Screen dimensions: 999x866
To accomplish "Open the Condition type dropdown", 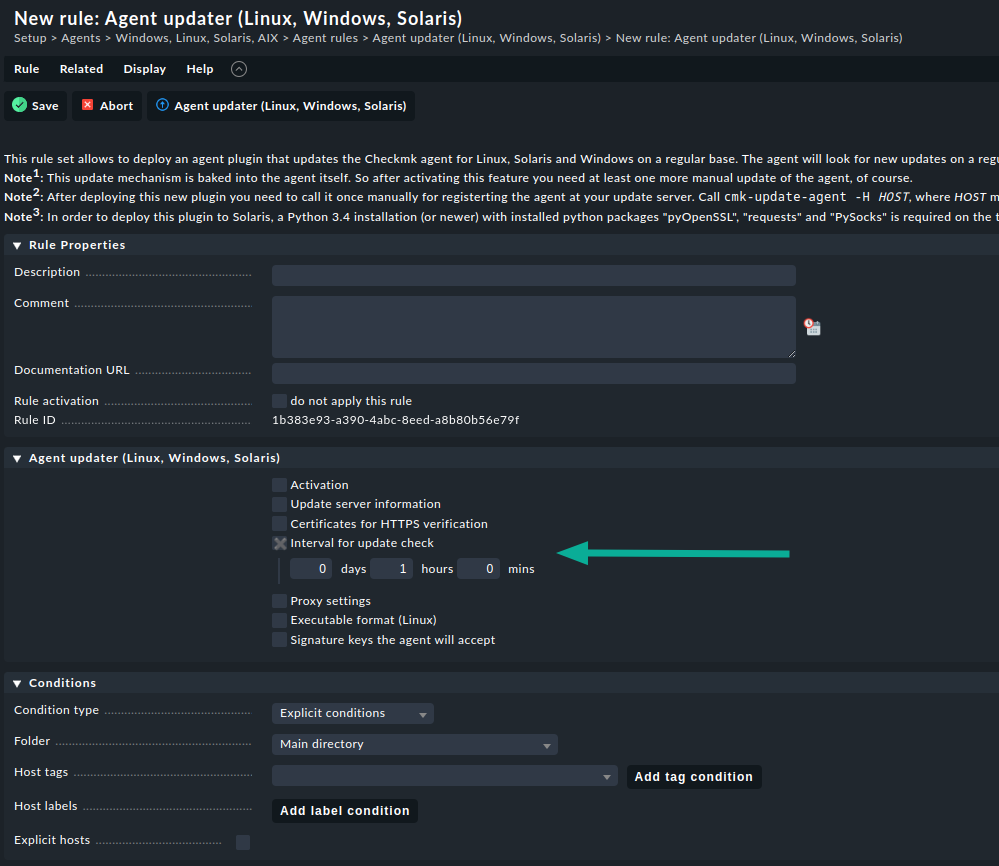I will pyautogui.click(x=352, y=713).
